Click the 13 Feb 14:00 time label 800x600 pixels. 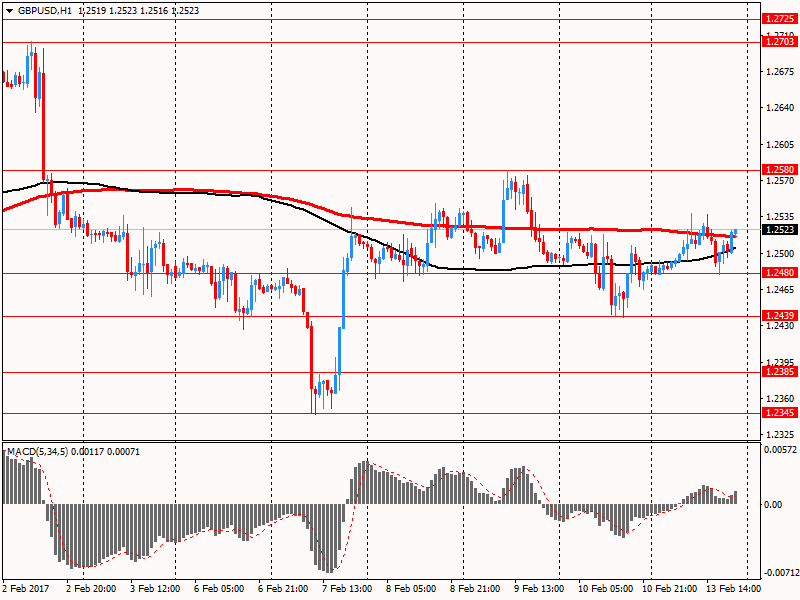click(x=735, y=590)
